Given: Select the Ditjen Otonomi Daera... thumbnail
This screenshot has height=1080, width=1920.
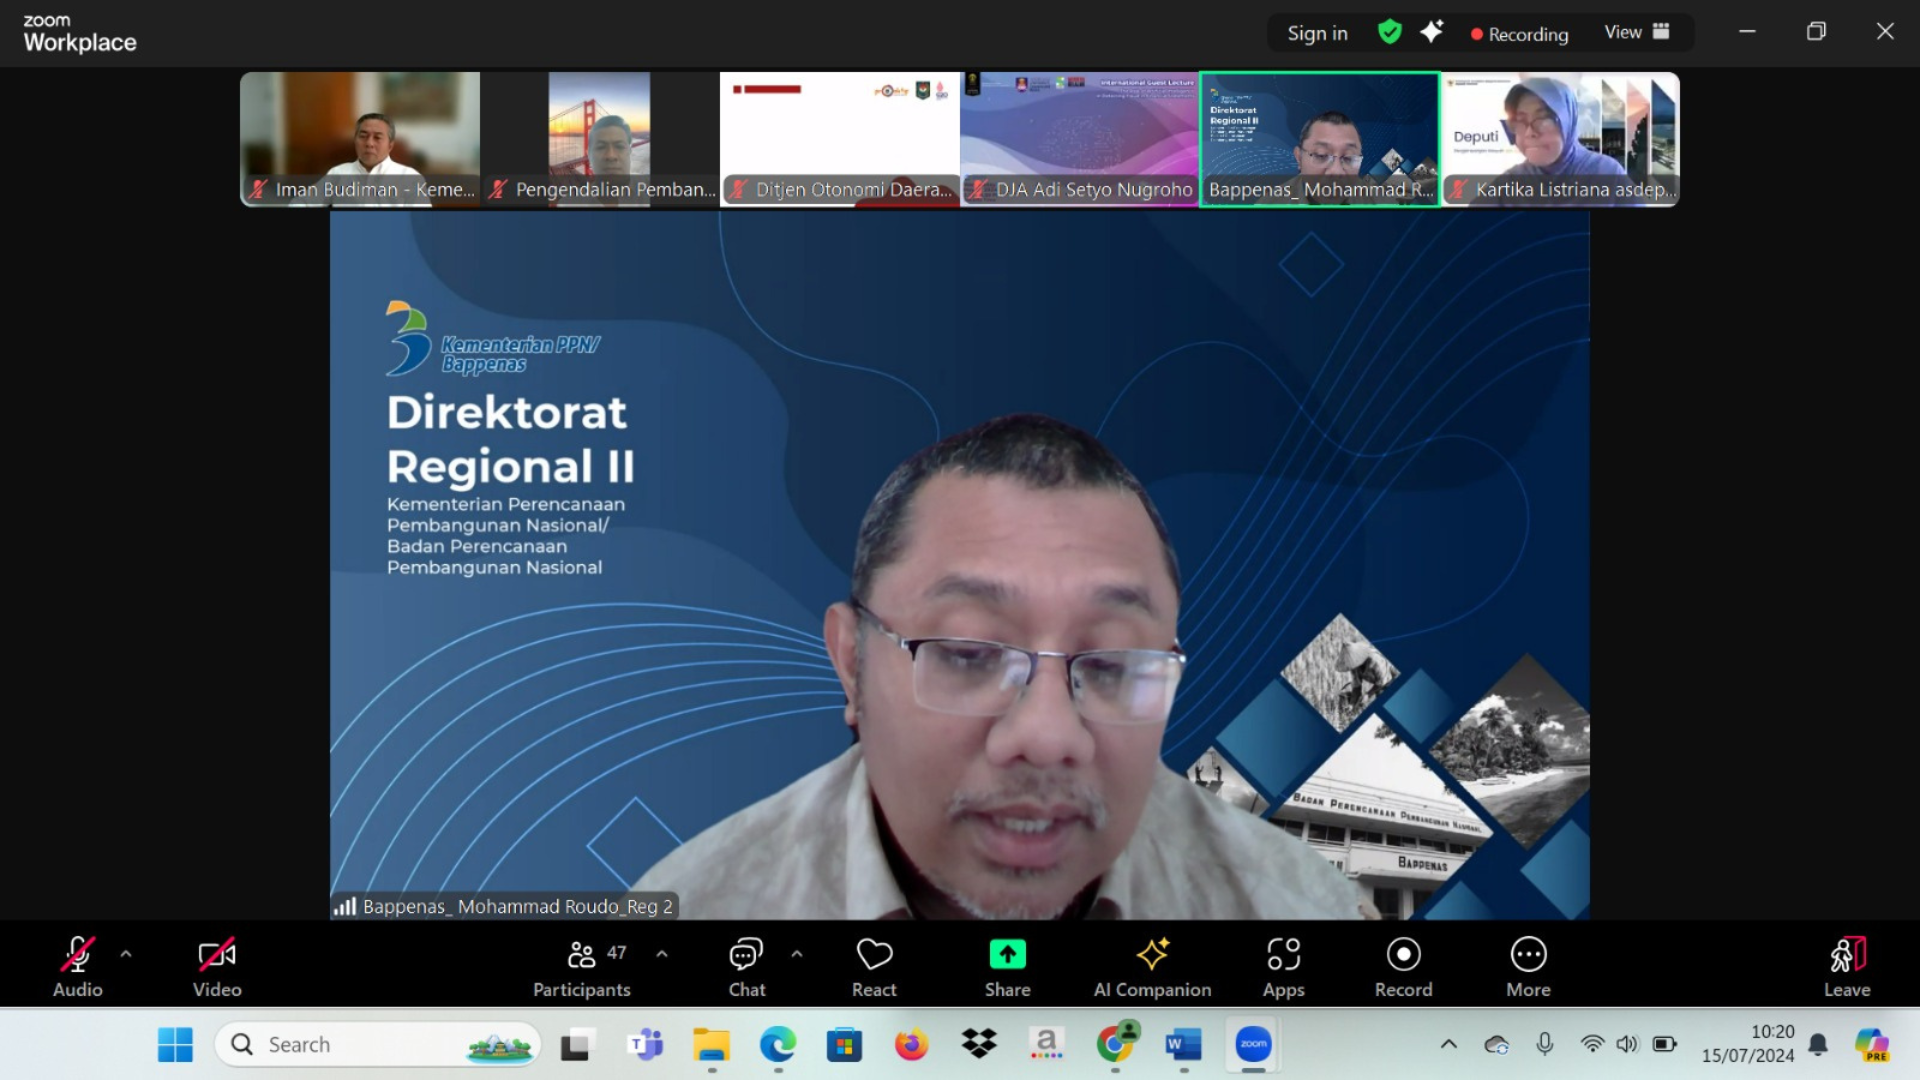Looking at the screenshot, I should 840,139.
